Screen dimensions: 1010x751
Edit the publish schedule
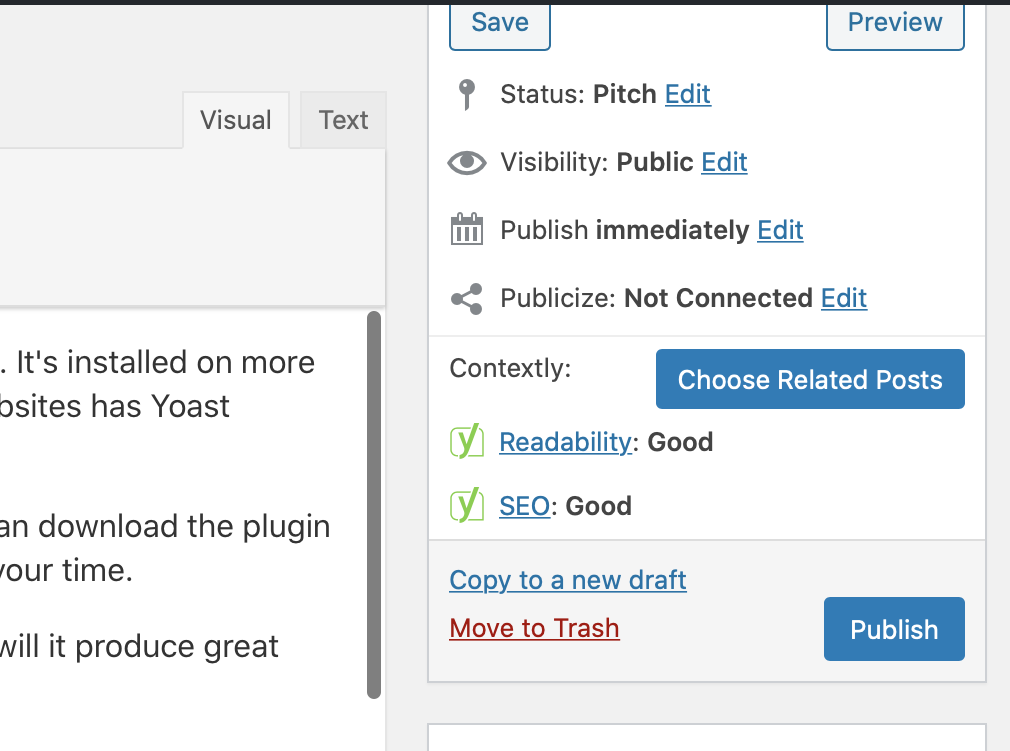pos(780,229)
